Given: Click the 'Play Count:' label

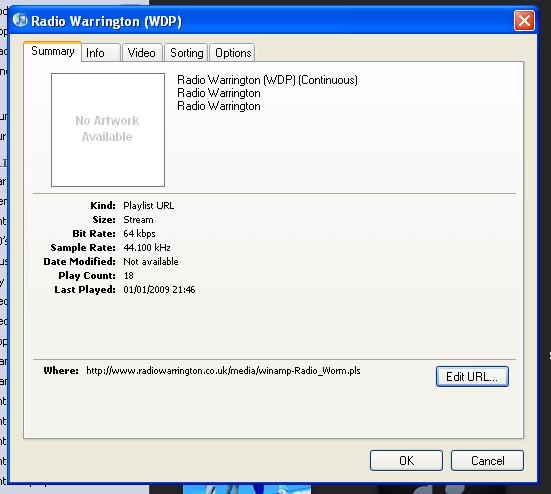Looking at the screenshot, I should [x=87, y=276].
